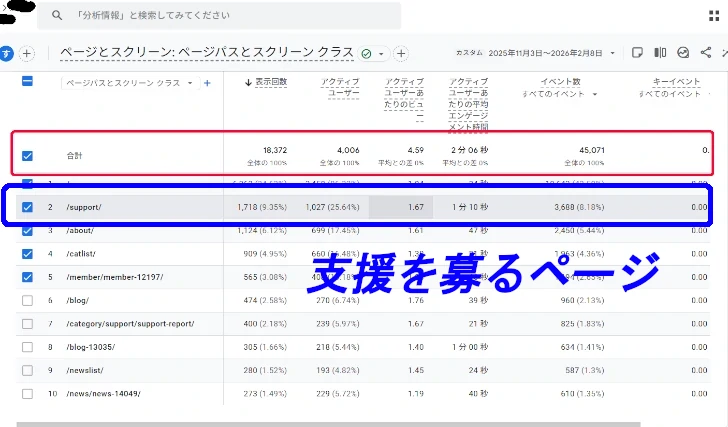Screen dimensions: 728x427
Task: Sort by the 表示回数 column header
Action: [271, 82]
